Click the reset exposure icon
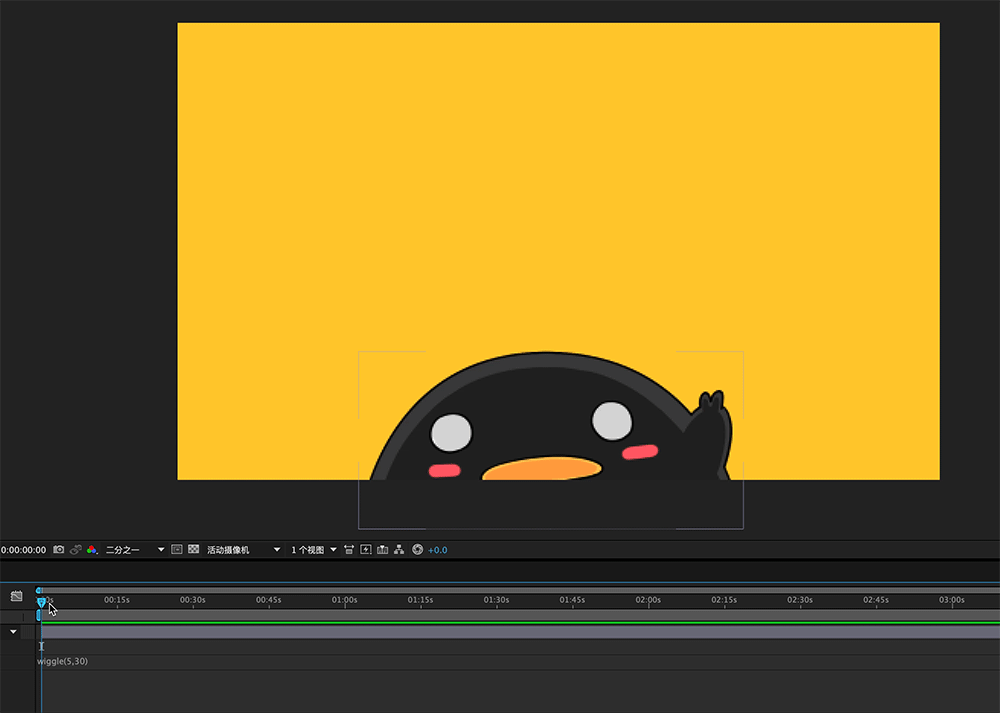Screen dimensions: 1000x713 pos(418,550)
